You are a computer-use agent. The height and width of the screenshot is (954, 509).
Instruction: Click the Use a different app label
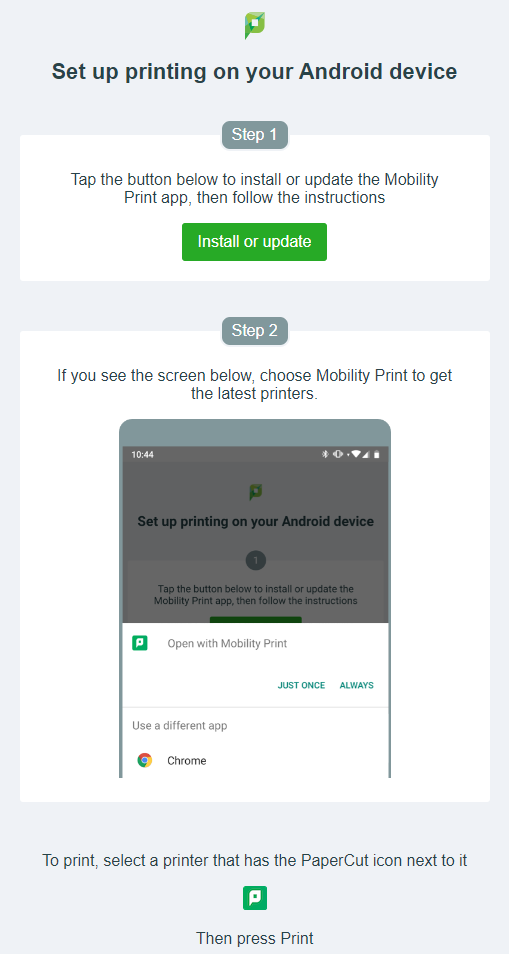tap(179, 725)
